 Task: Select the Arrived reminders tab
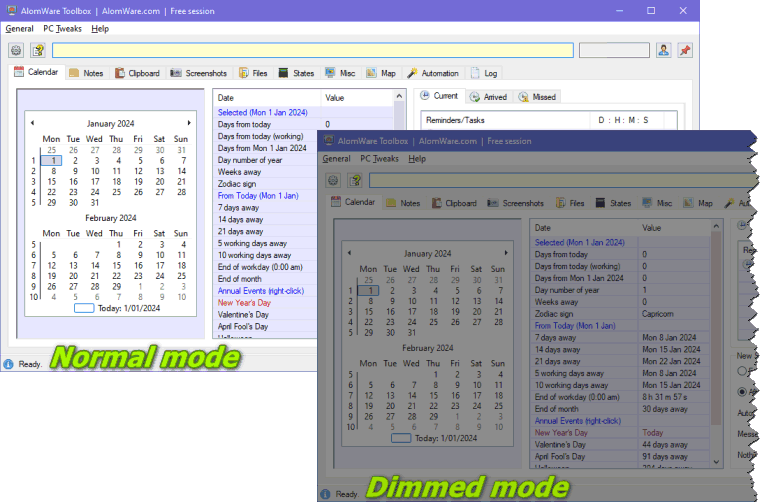click(x=488, y=97)
